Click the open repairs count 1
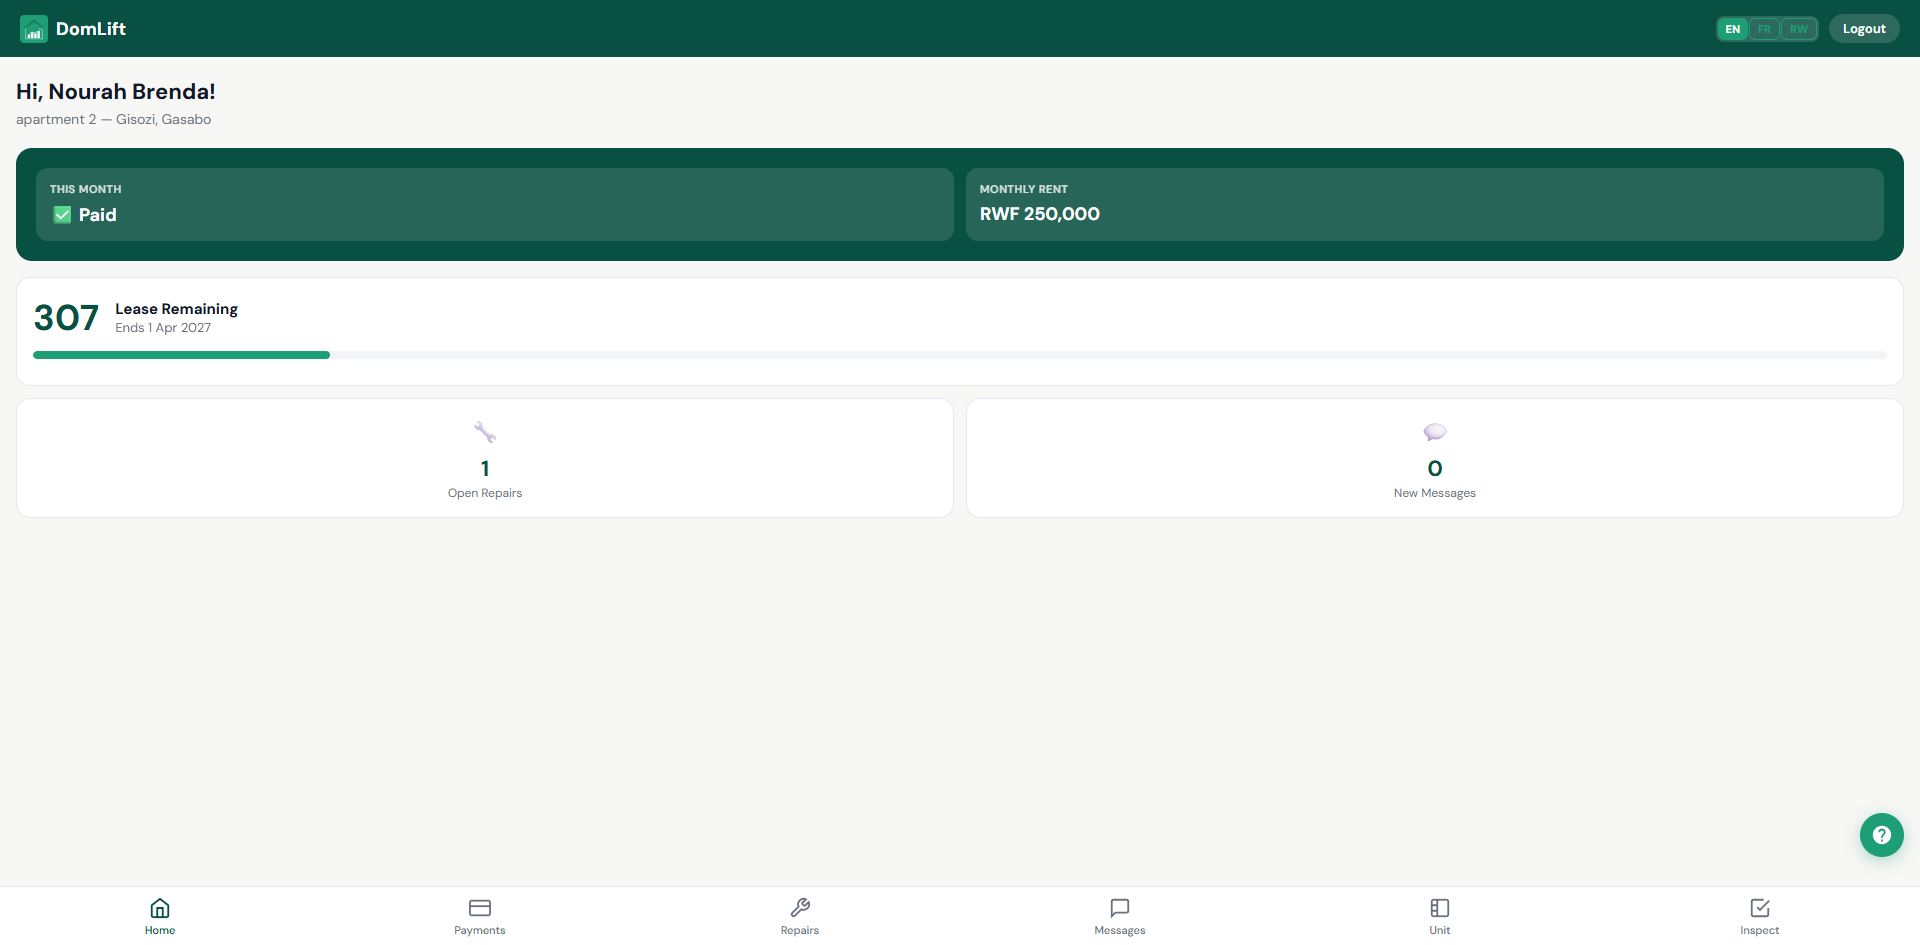 [485, 468]
